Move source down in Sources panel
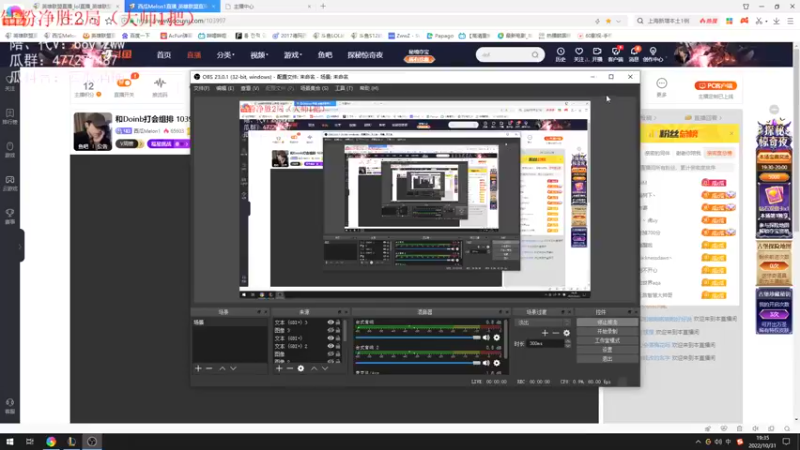Viewport: 800px width, 450px height. click(x=325, y=368)
